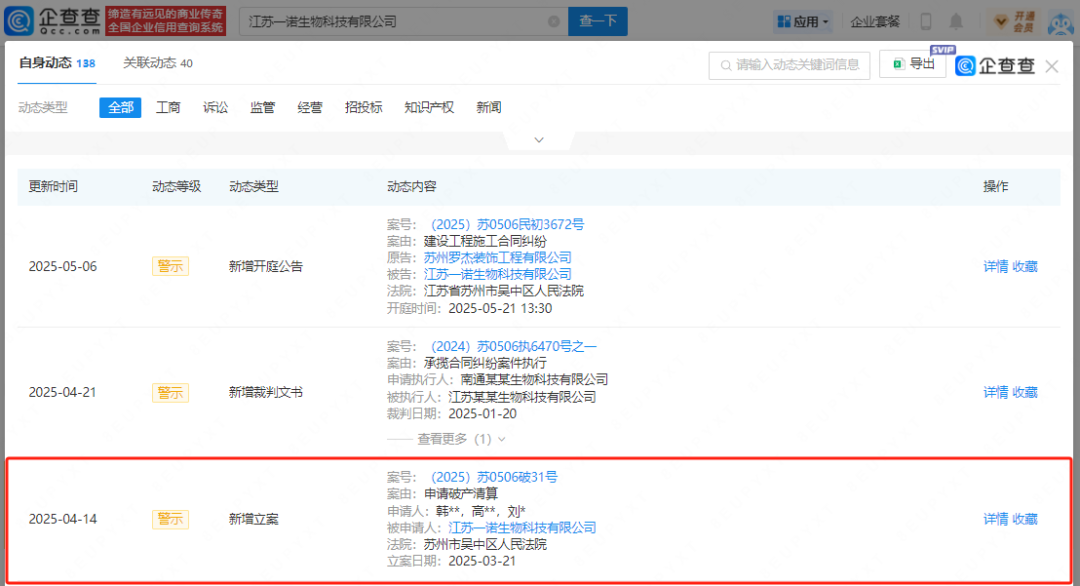Open the user avatar menu
This screenshot has width=1080, height=586.
point(1061,23)
